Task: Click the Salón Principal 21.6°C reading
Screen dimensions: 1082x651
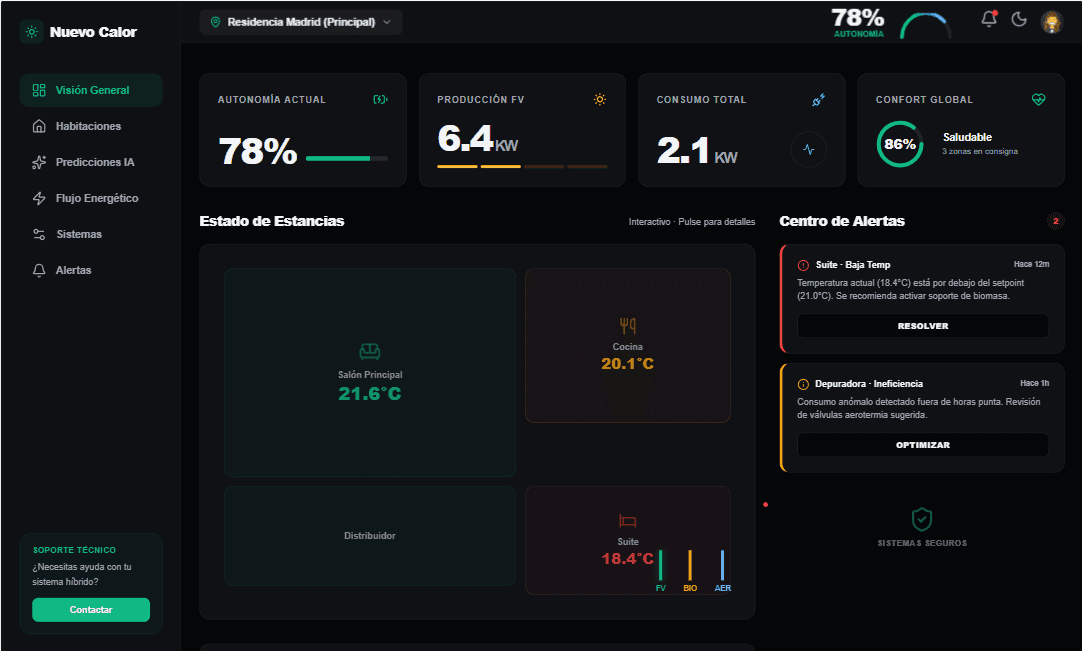Action: coord(370,393)
